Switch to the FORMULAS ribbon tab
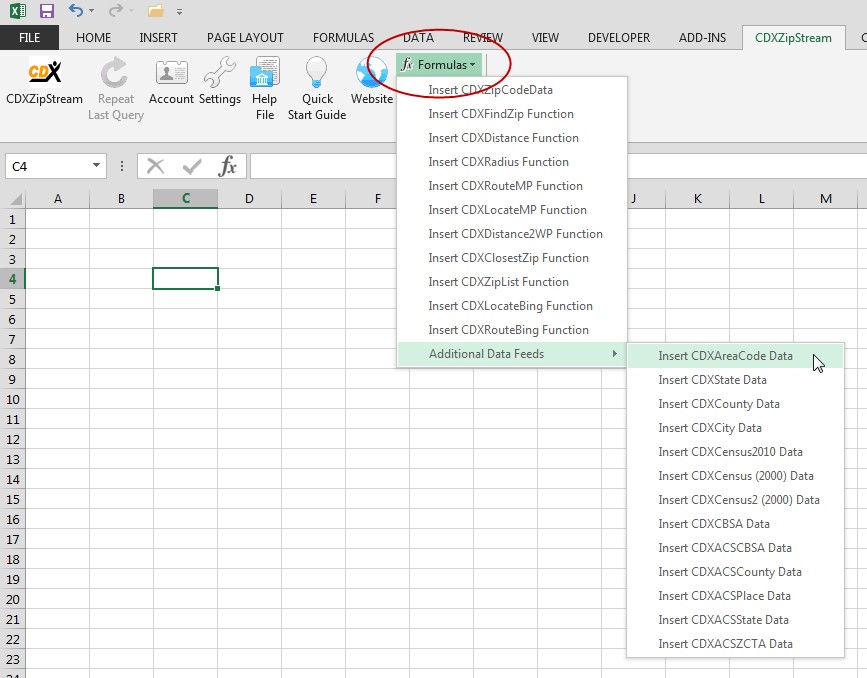Screen dimensions: 867x678 (343, 38)
